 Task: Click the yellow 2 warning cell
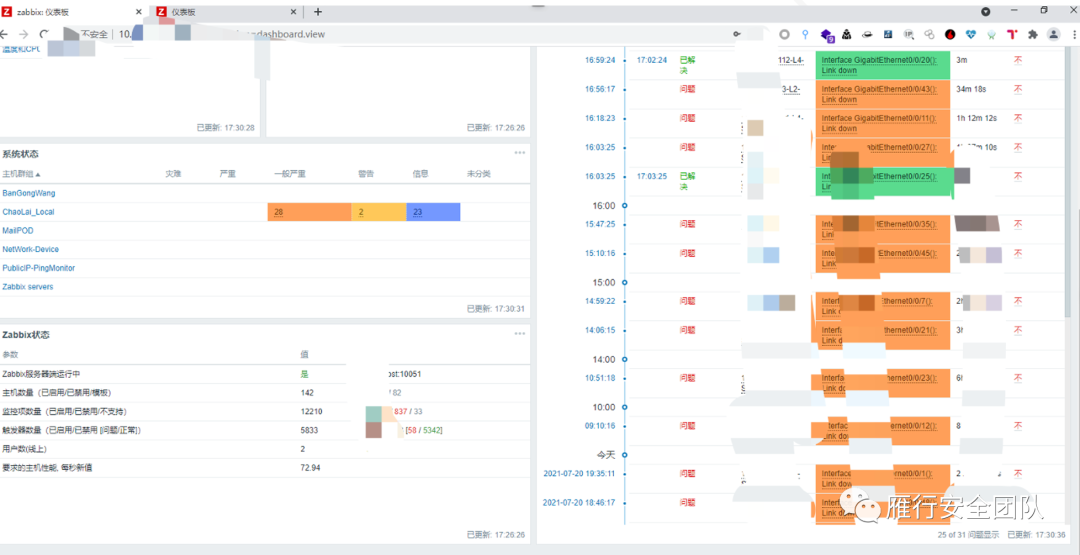tap(379, 212)
